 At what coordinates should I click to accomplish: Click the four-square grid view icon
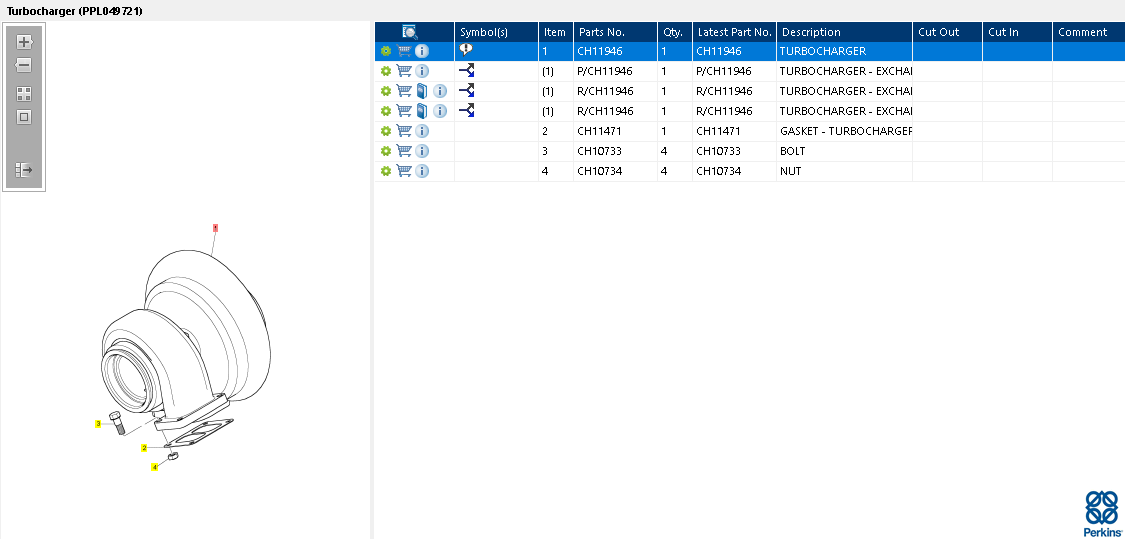click(x=24, y=94)
